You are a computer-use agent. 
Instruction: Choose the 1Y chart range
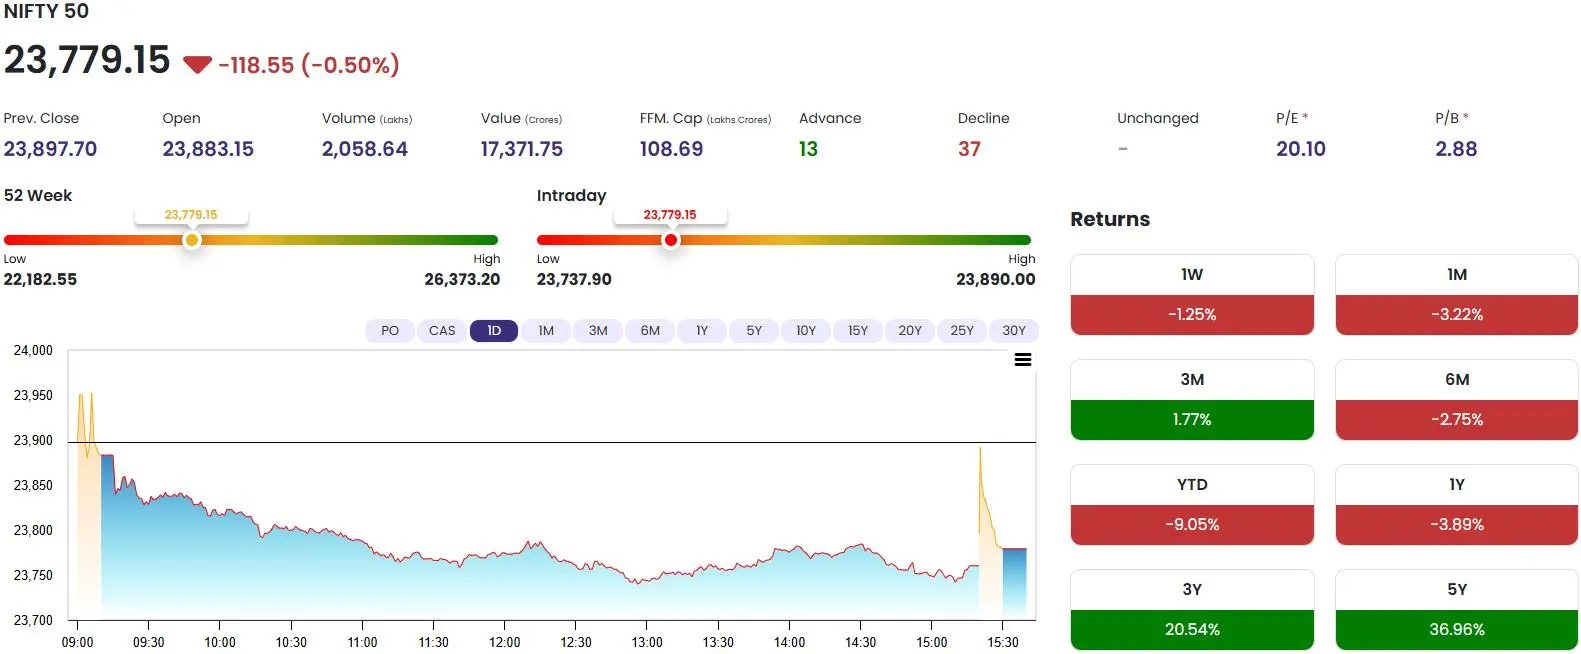[x=702, y=331]
